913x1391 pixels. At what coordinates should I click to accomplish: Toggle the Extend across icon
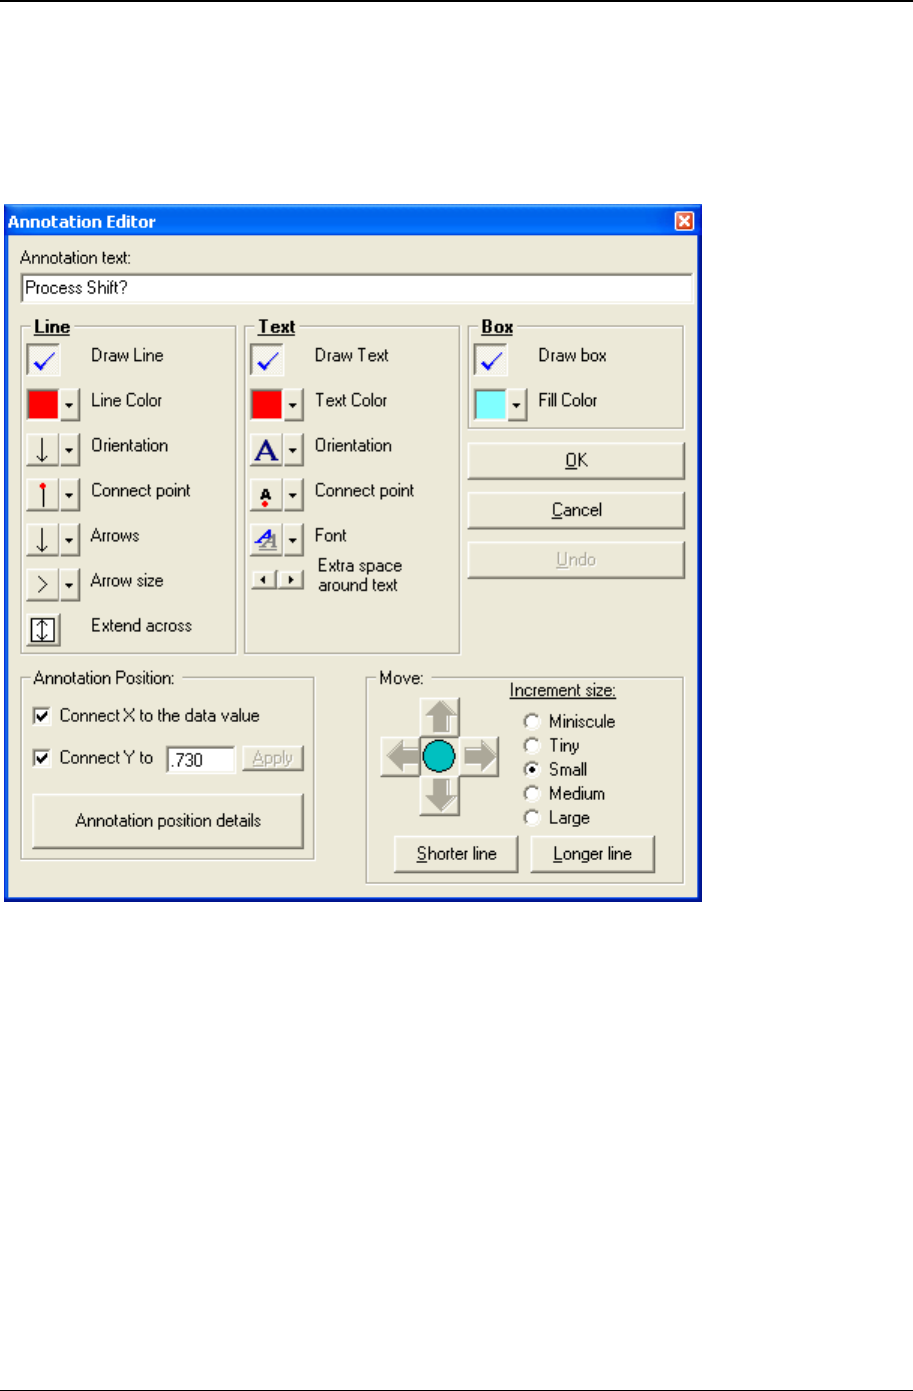43,630
